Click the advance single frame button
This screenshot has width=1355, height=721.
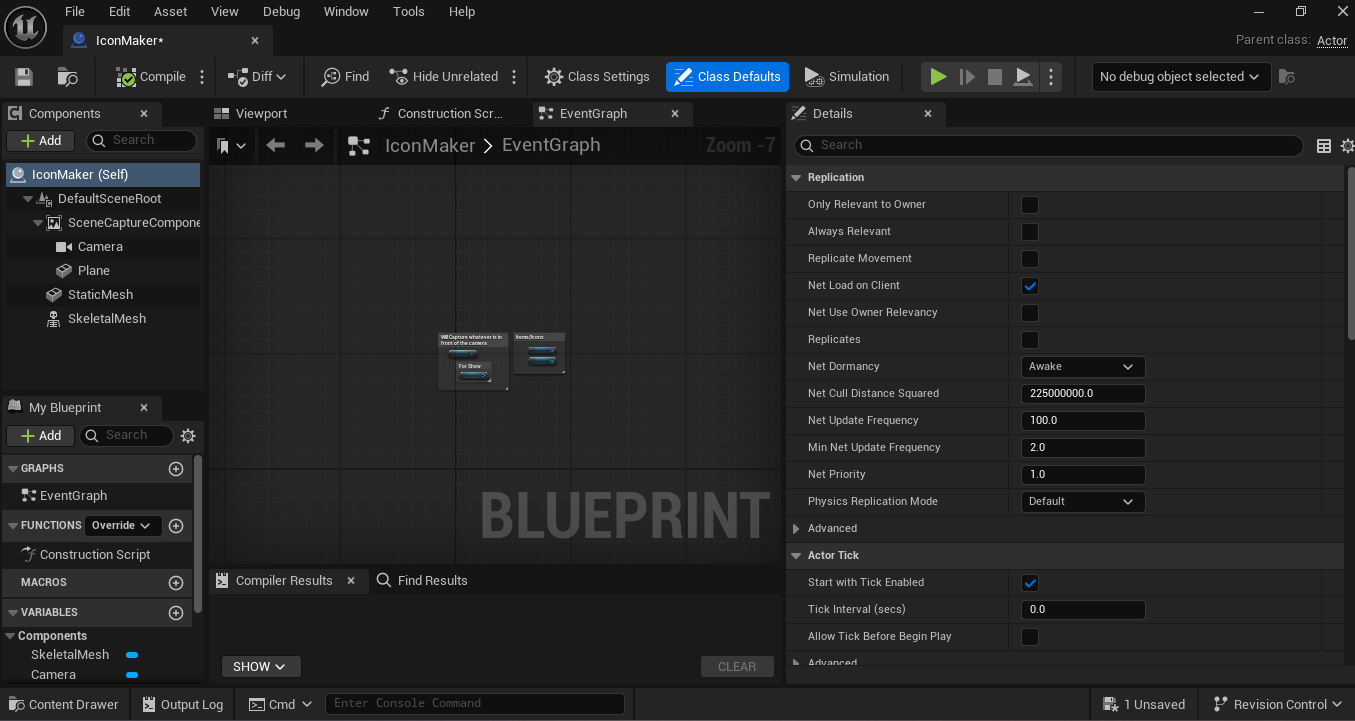tap(967, 77)
